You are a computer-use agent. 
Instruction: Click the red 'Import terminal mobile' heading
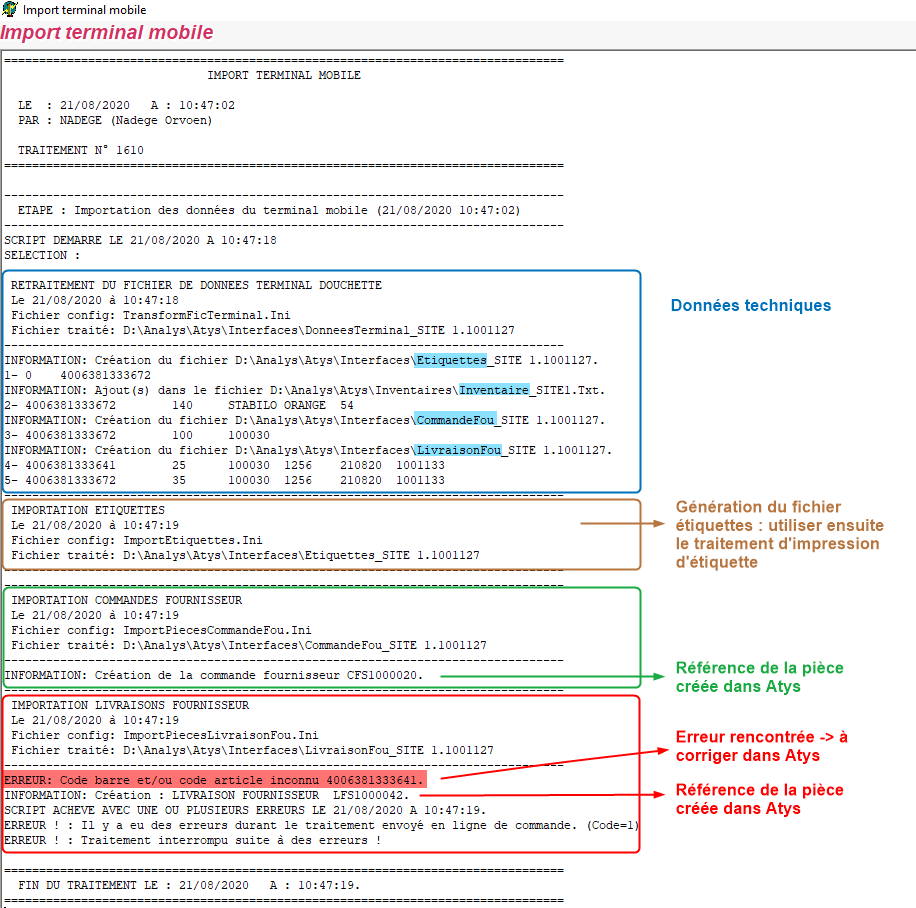pyautogui.click(x=107, y=33)
